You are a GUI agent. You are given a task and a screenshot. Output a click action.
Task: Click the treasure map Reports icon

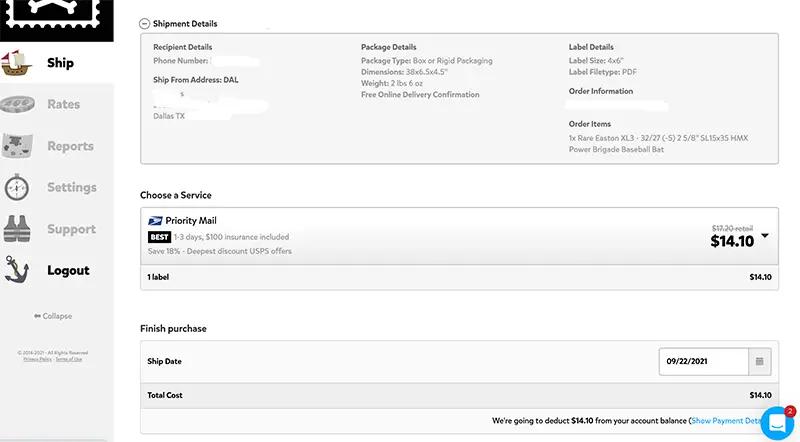coord(17,146)
